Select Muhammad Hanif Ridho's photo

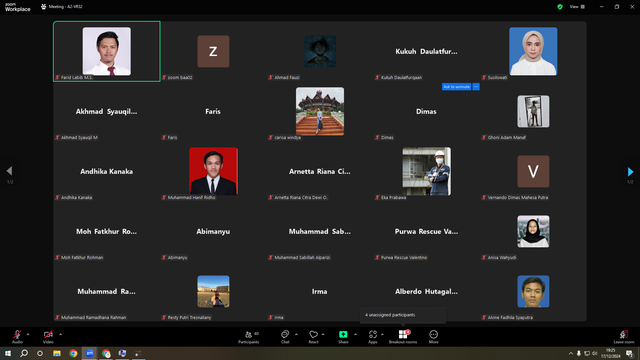click(213, 171)
